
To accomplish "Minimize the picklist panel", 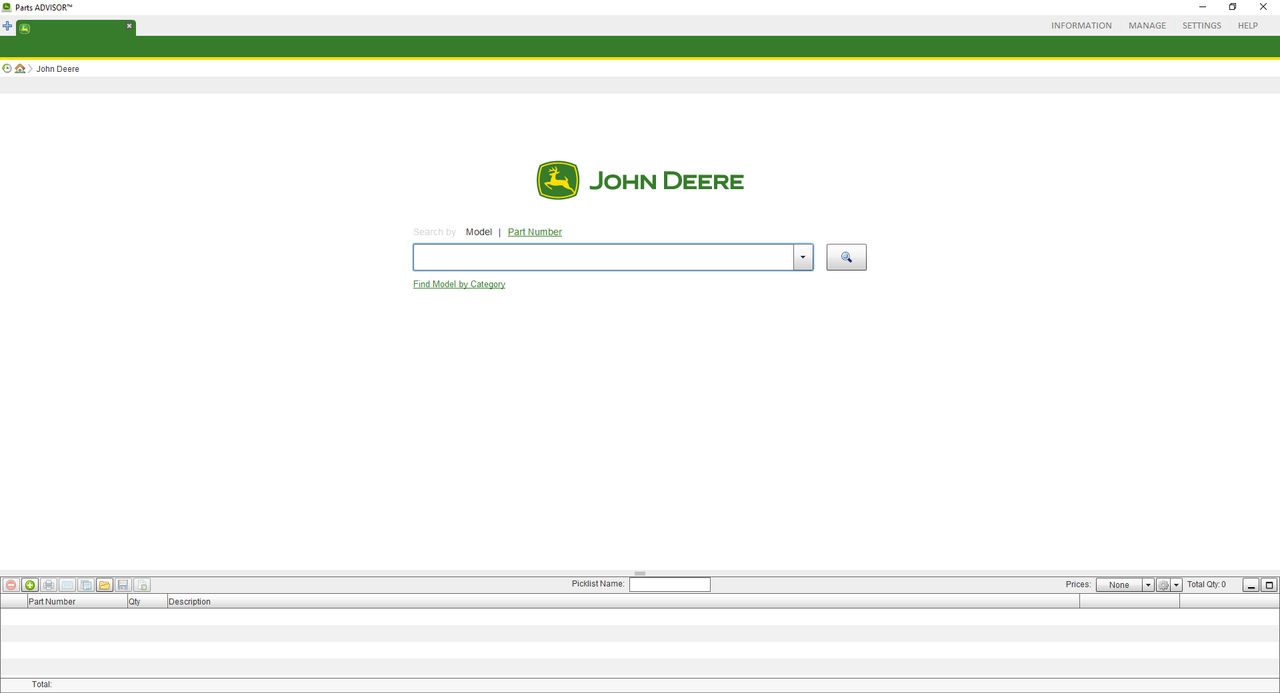I will (x=1251, y=585).
